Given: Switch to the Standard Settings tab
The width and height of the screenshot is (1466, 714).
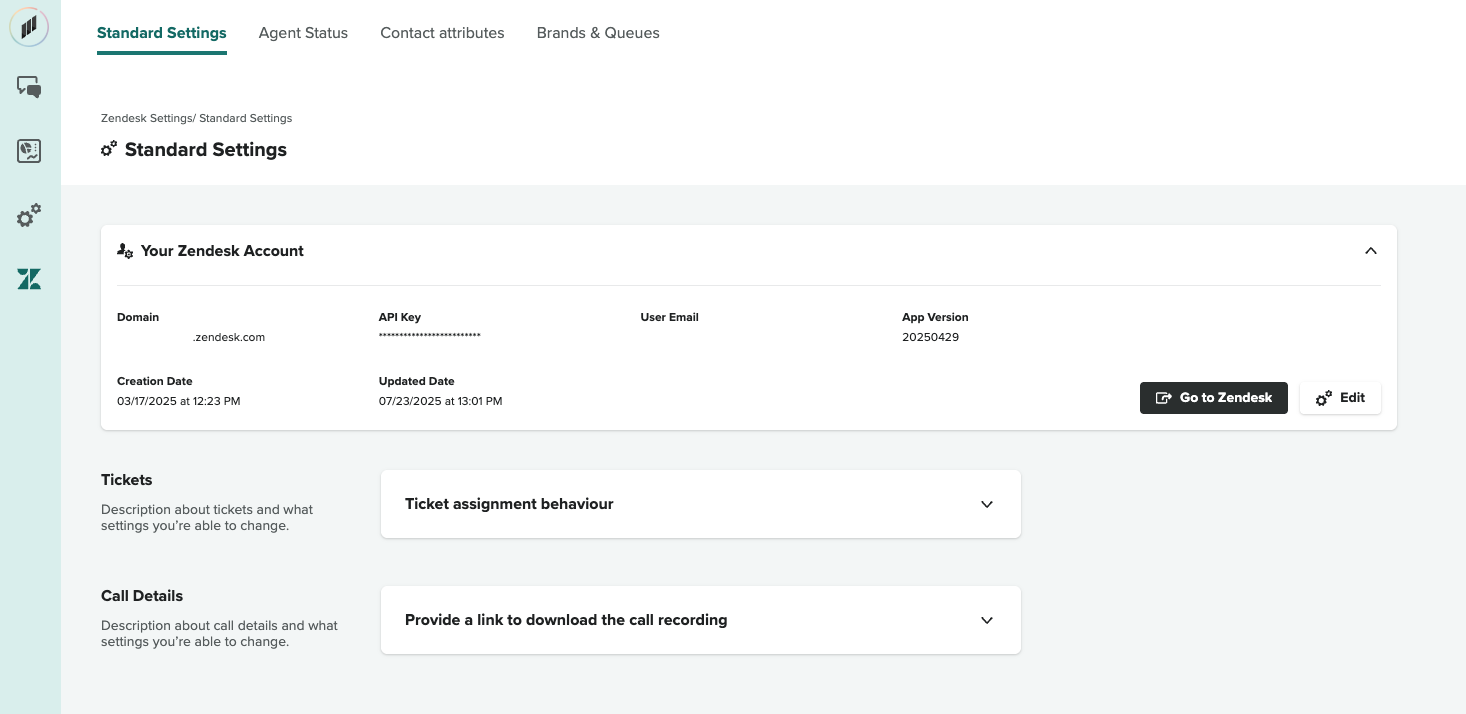Looking at the screenshot, I should coord(162,33).
